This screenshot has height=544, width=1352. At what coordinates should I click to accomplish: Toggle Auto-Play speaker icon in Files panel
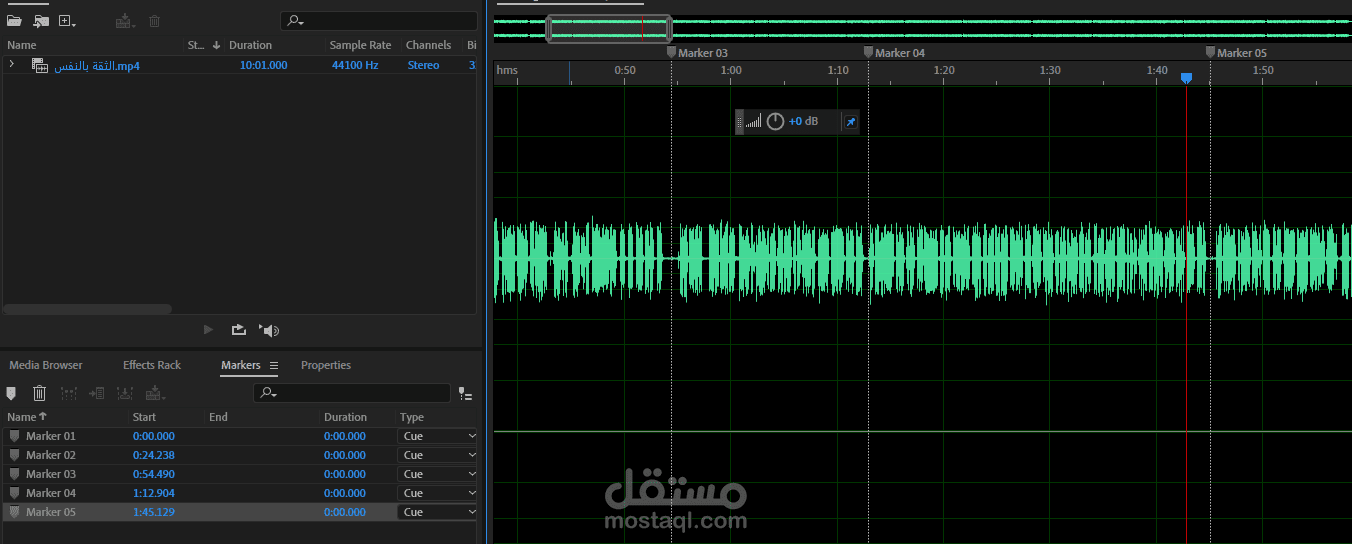269,330
